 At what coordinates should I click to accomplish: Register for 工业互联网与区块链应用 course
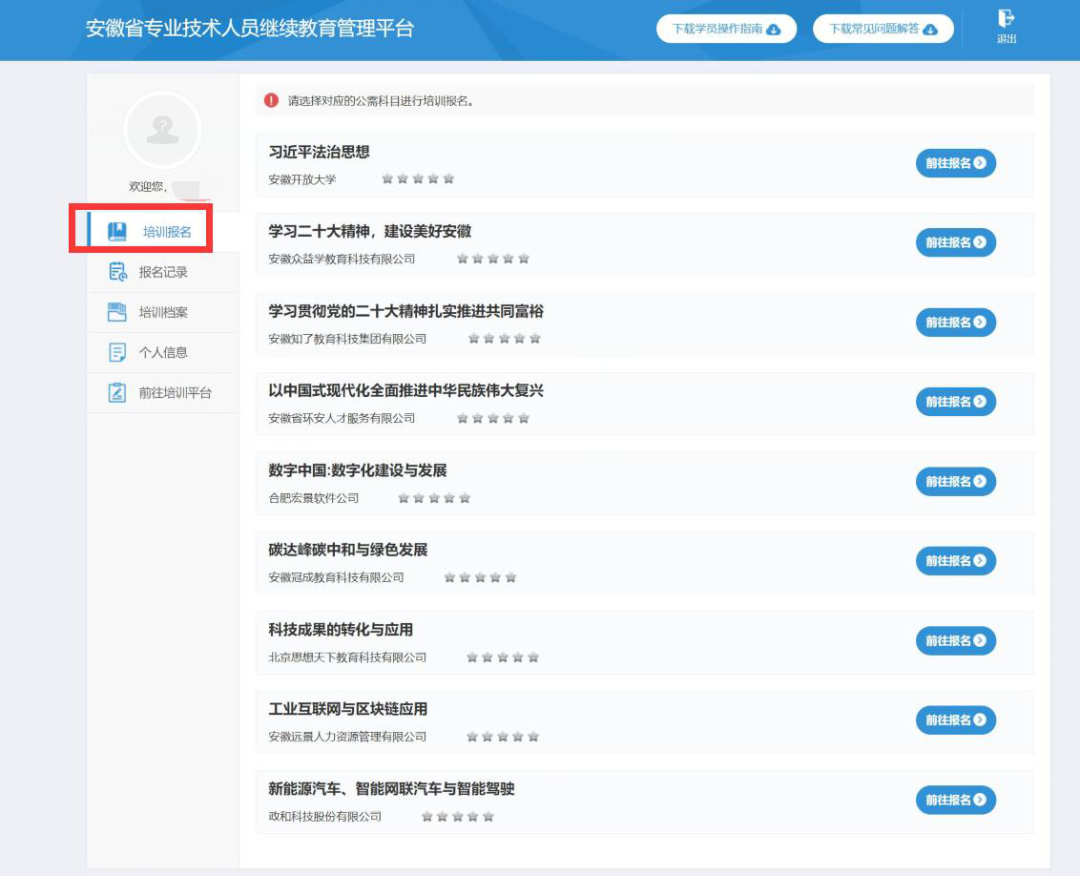955,720
